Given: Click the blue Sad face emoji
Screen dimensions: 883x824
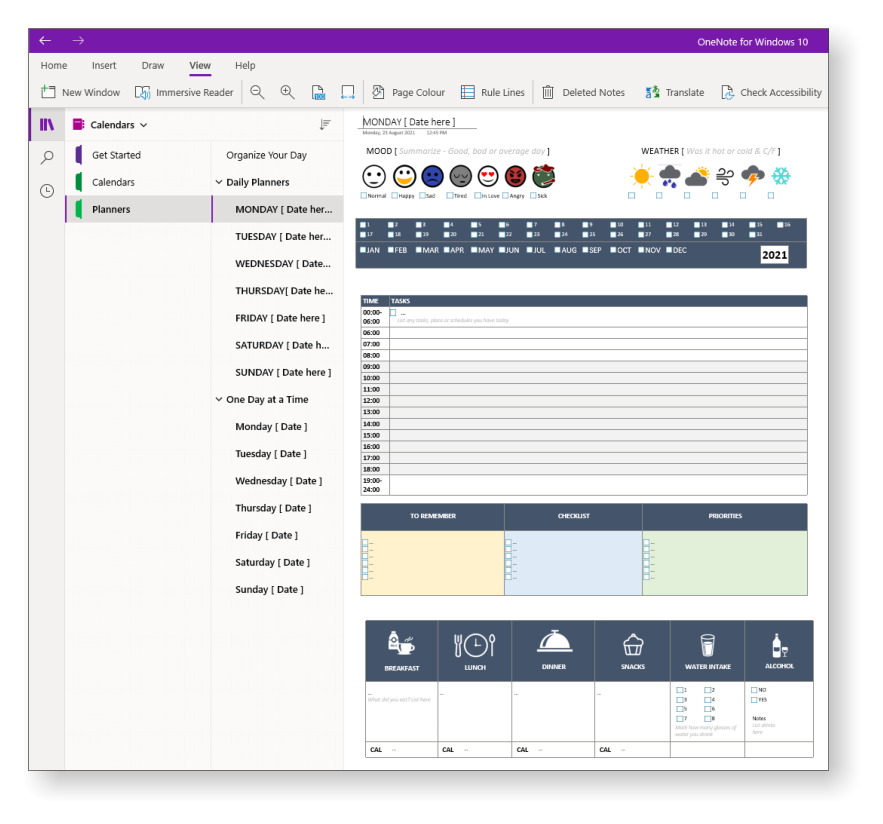Looking at the screenshot, I should coord(432,176).
